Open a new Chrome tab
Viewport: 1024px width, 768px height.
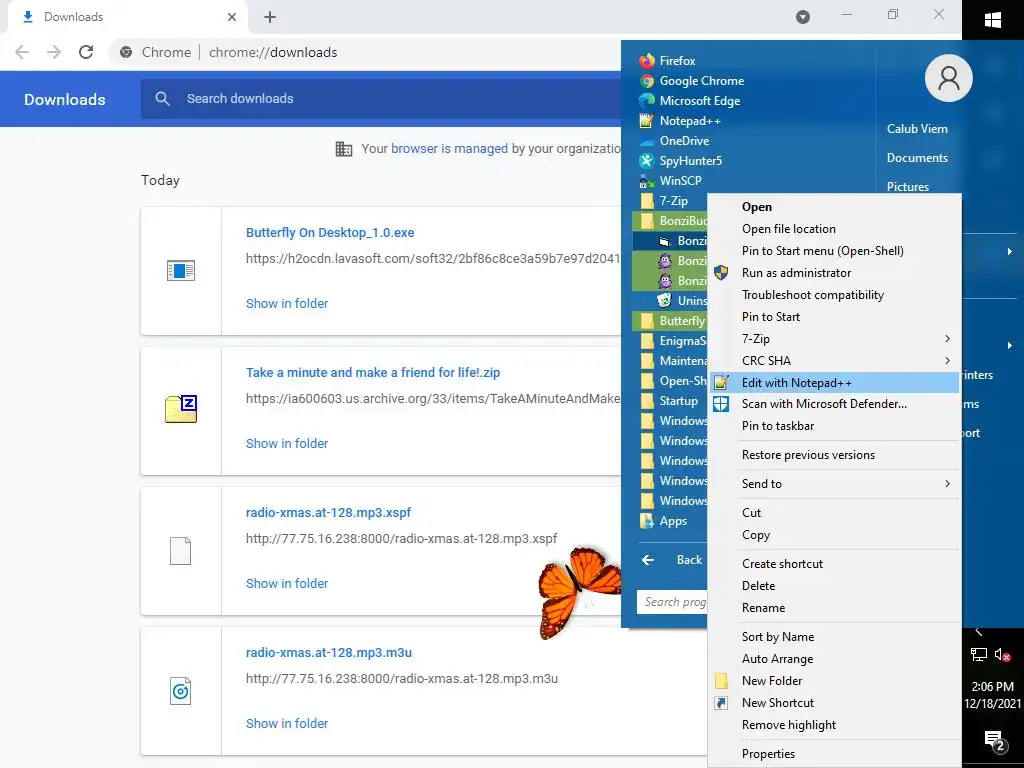click(x=270, y=17)
